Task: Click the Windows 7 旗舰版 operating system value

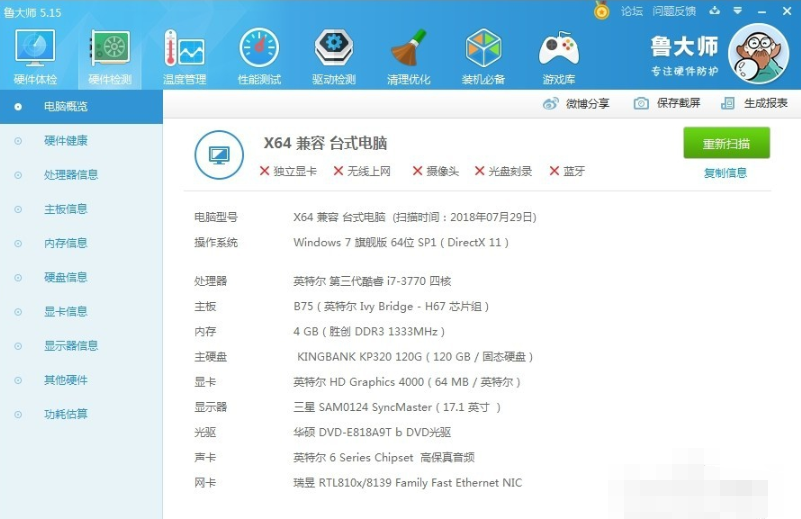Action: pyautogui.click(x=401, y=242)
